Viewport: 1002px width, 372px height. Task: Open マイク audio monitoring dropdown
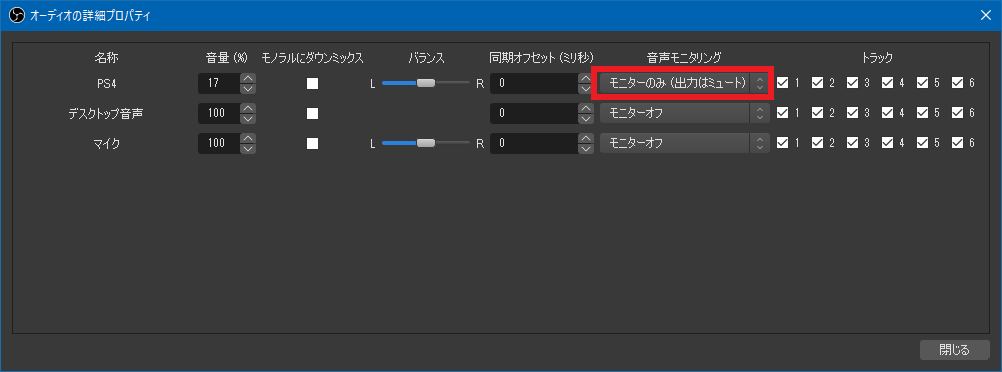(x=683, y=143)
